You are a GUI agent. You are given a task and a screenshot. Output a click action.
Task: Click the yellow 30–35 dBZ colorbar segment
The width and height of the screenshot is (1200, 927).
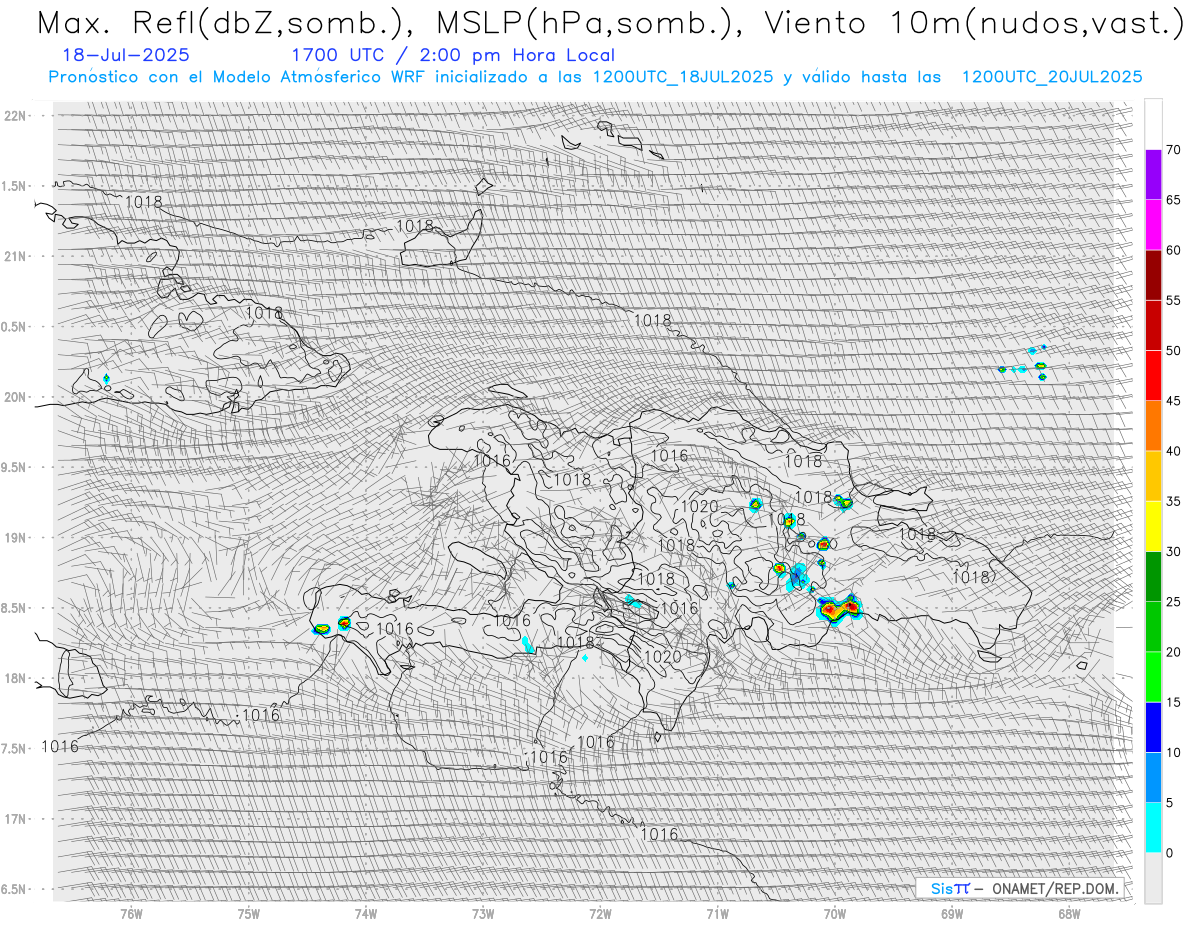pos(1153,526)
